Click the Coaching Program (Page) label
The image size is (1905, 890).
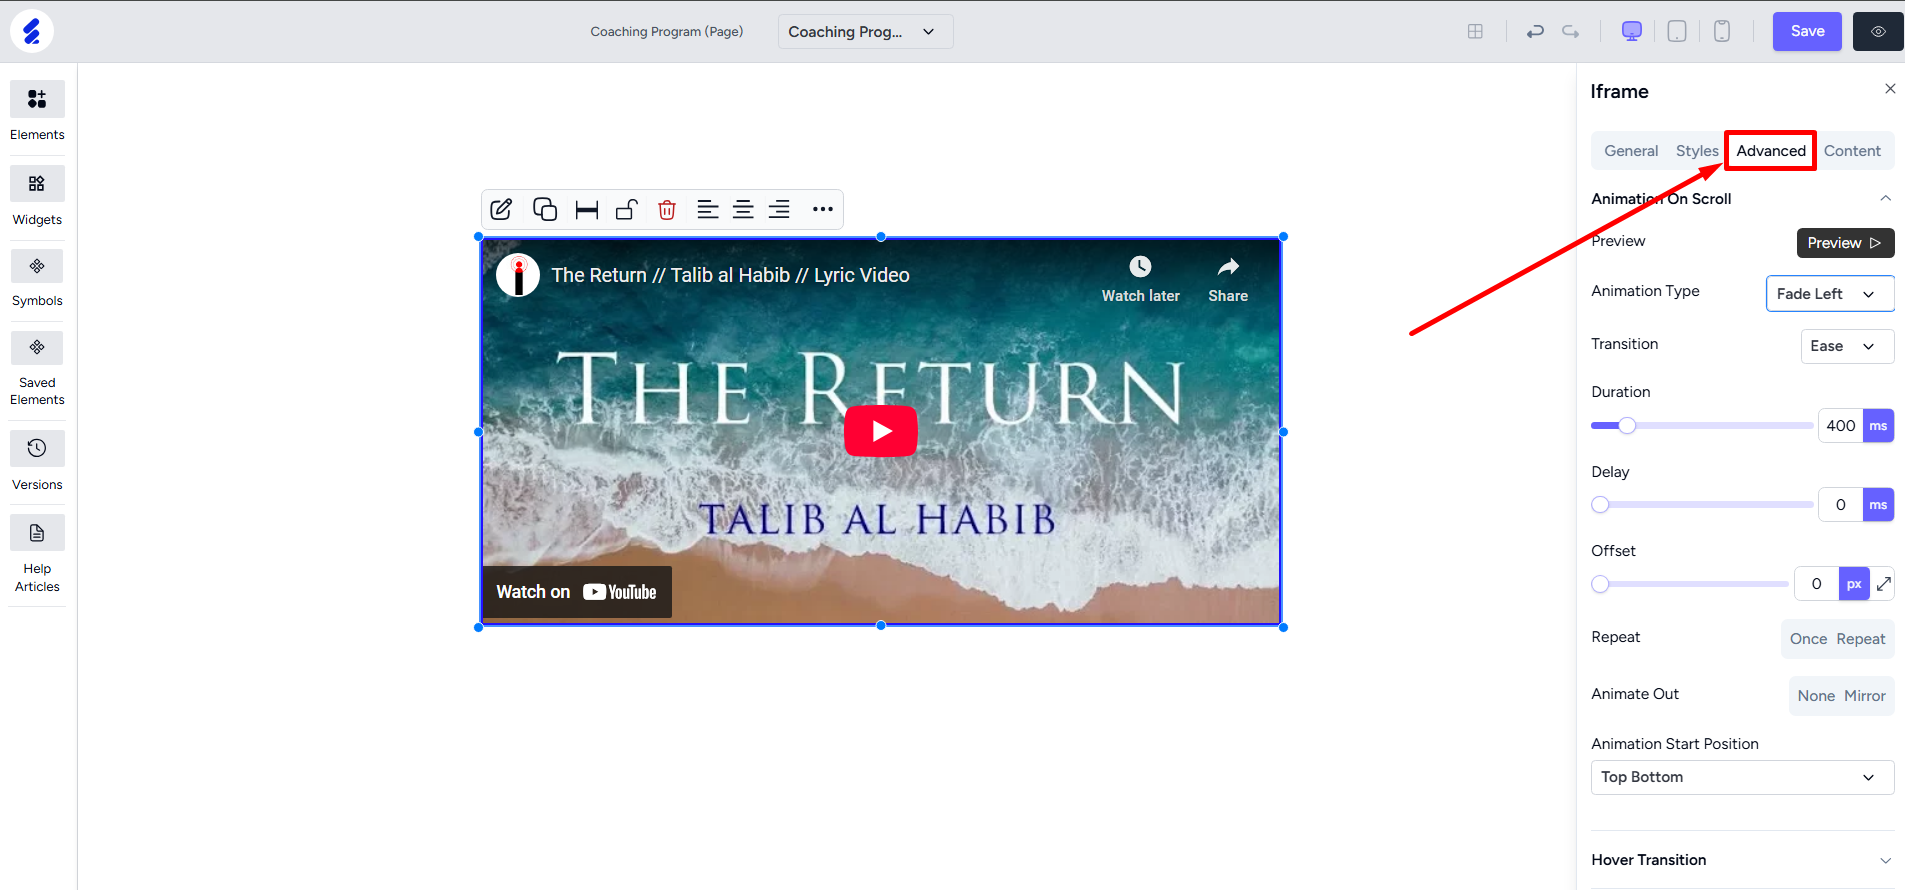667,31
